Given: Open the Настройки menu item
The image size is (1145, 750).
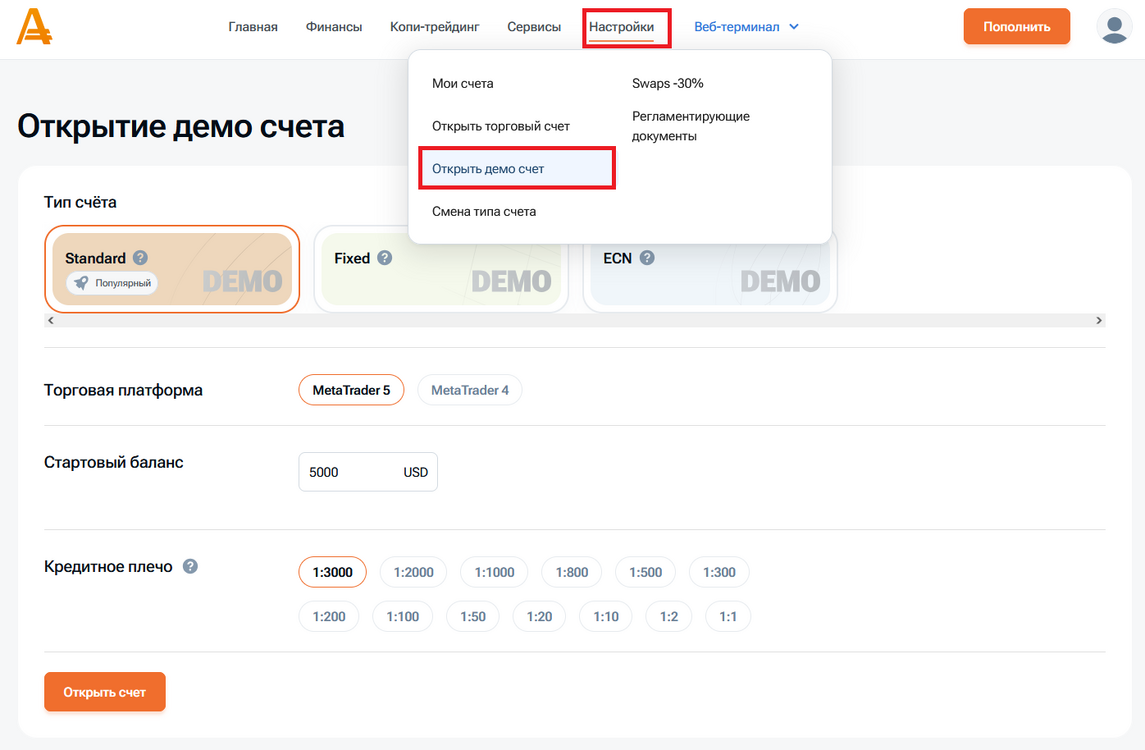Looking at the screenshot, I should [x=621, y=27].
